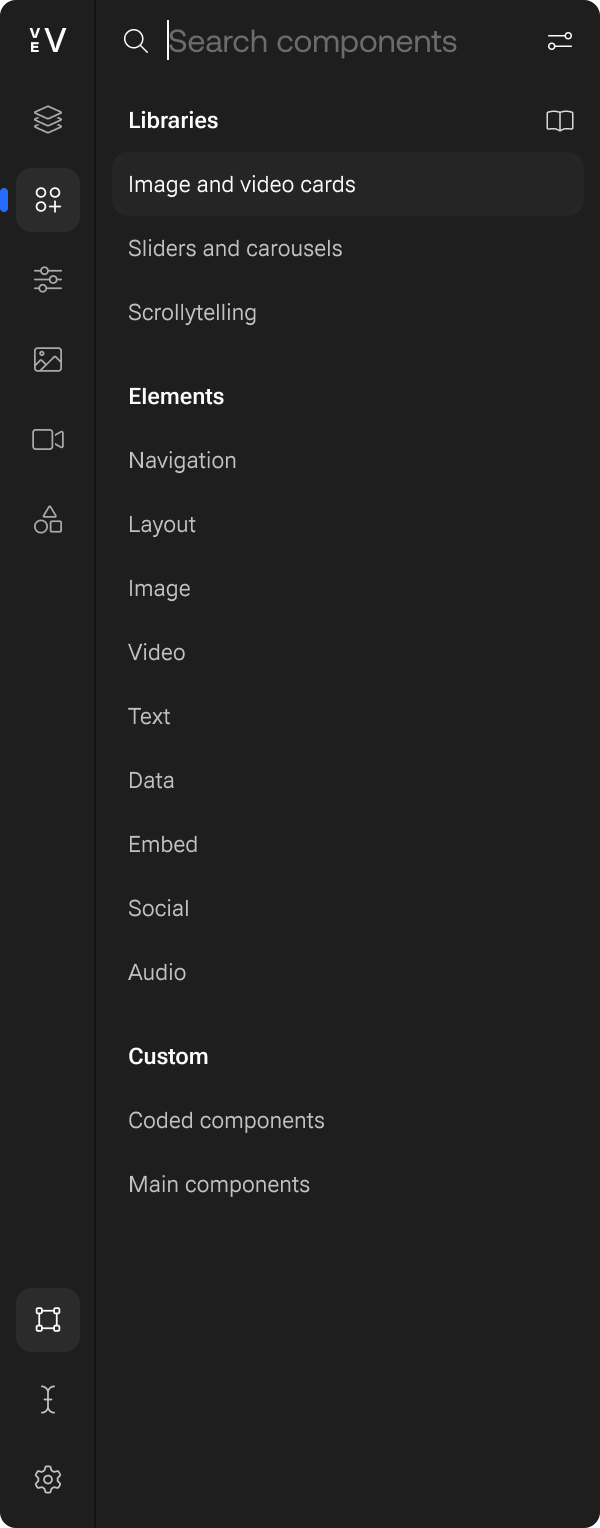Open the Shapes panel icon

pyautogui.click(x=47, y=519)
